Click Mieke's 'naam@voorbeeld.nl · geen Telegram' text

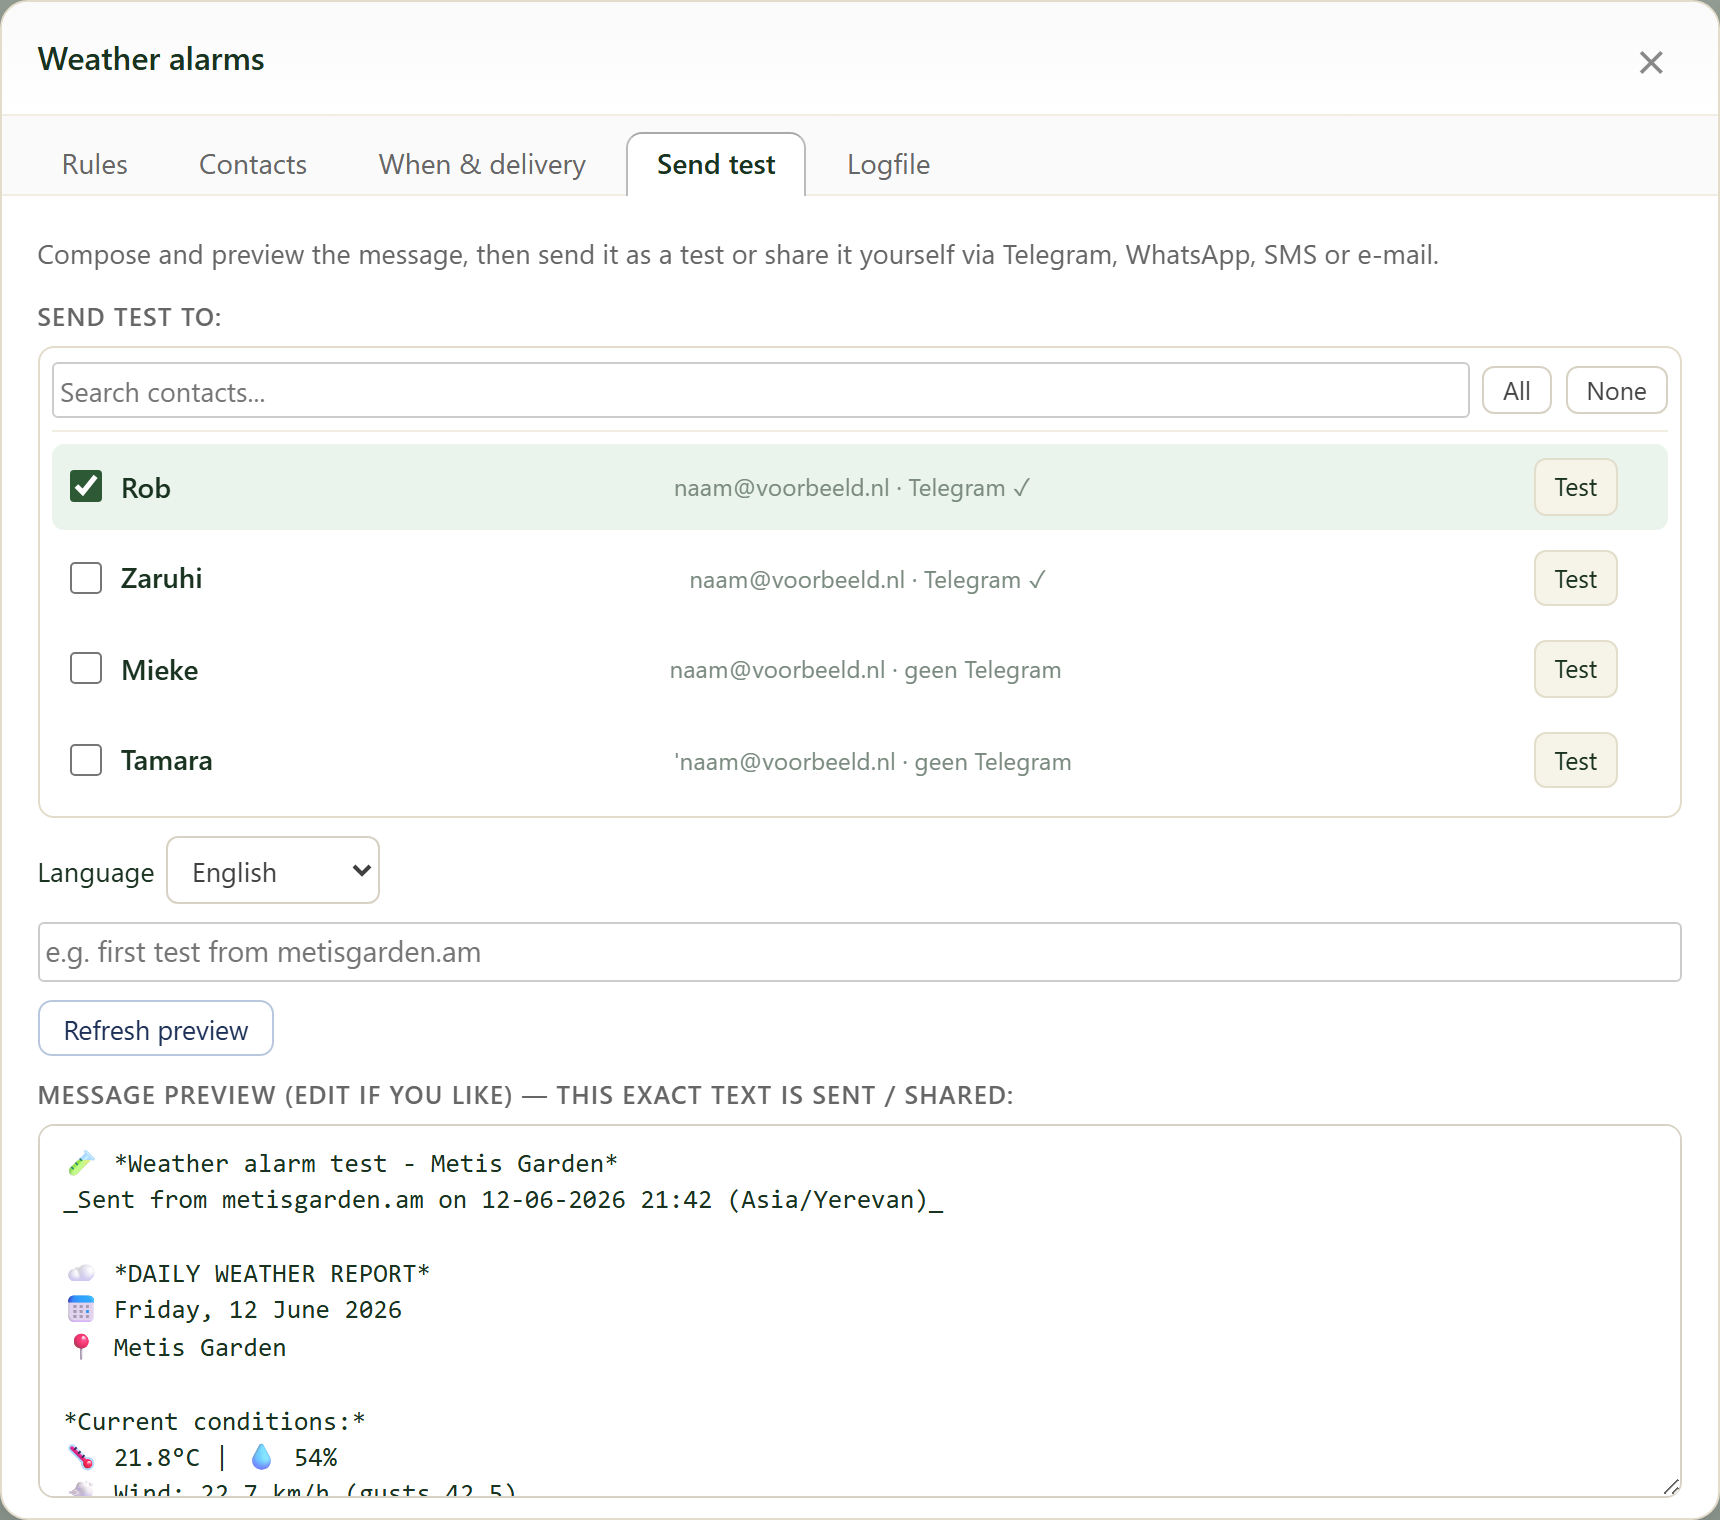coord(865,670)
